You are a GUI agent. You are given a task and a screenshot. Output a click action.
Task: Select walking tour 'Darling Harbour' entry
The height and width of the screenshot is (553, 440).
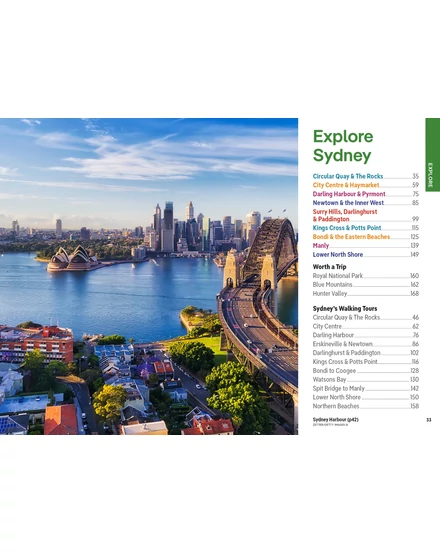tap(366, 335)
